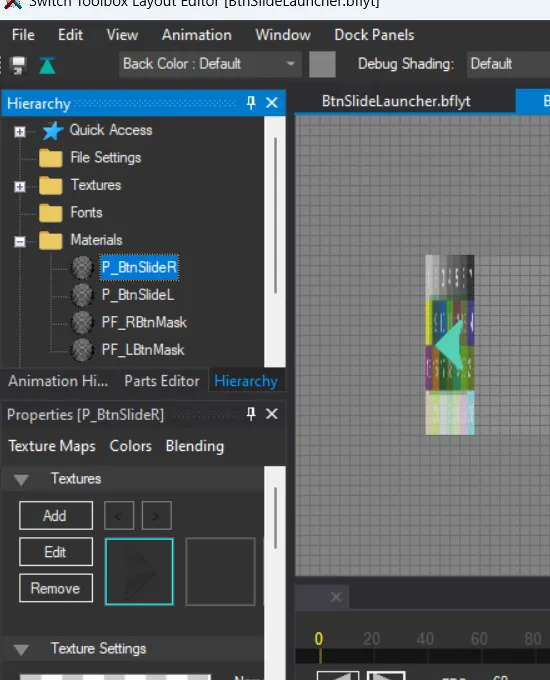Expand the Quick Access tree node
This screenshot has width=550, height=680.
coord(20,131)
